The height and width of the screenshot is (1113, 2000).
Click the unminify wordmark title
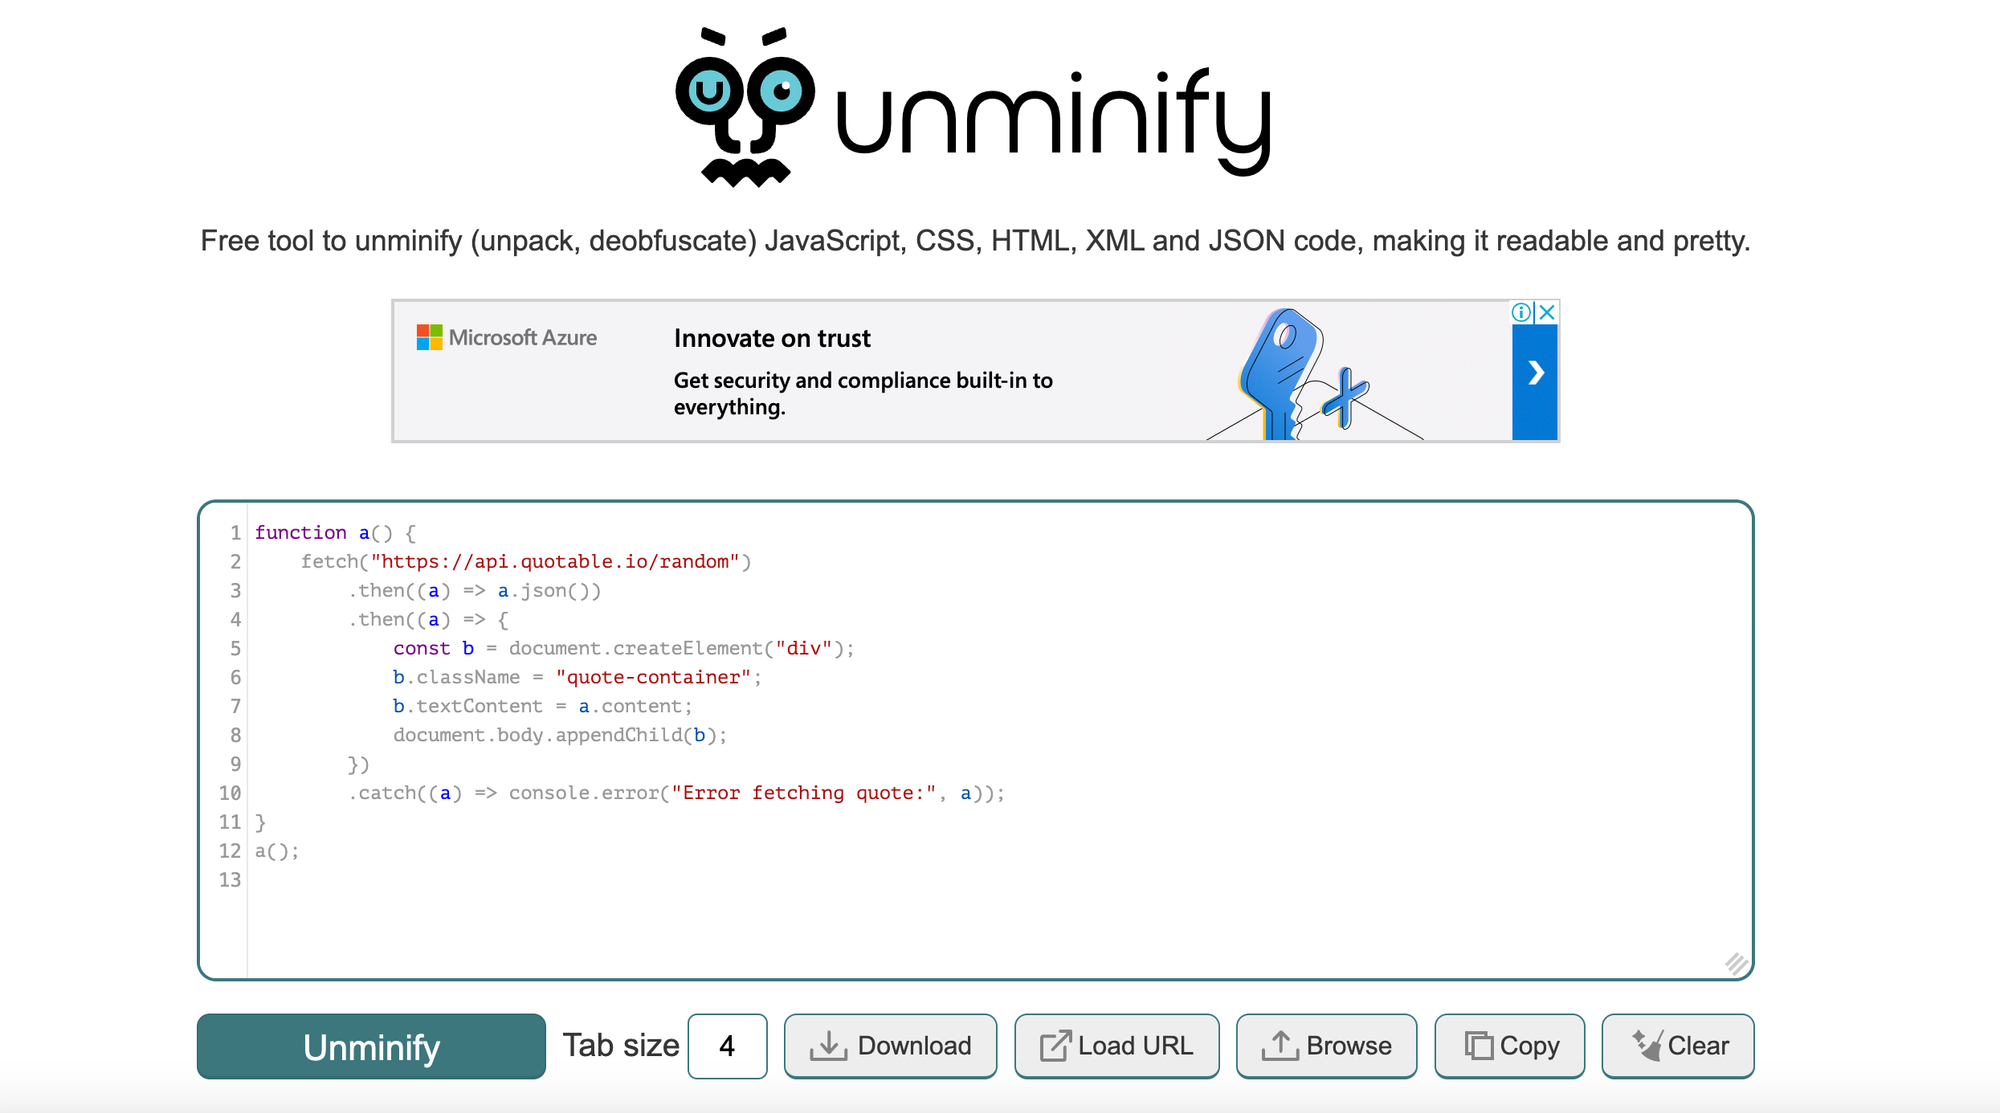(1053, 120)
